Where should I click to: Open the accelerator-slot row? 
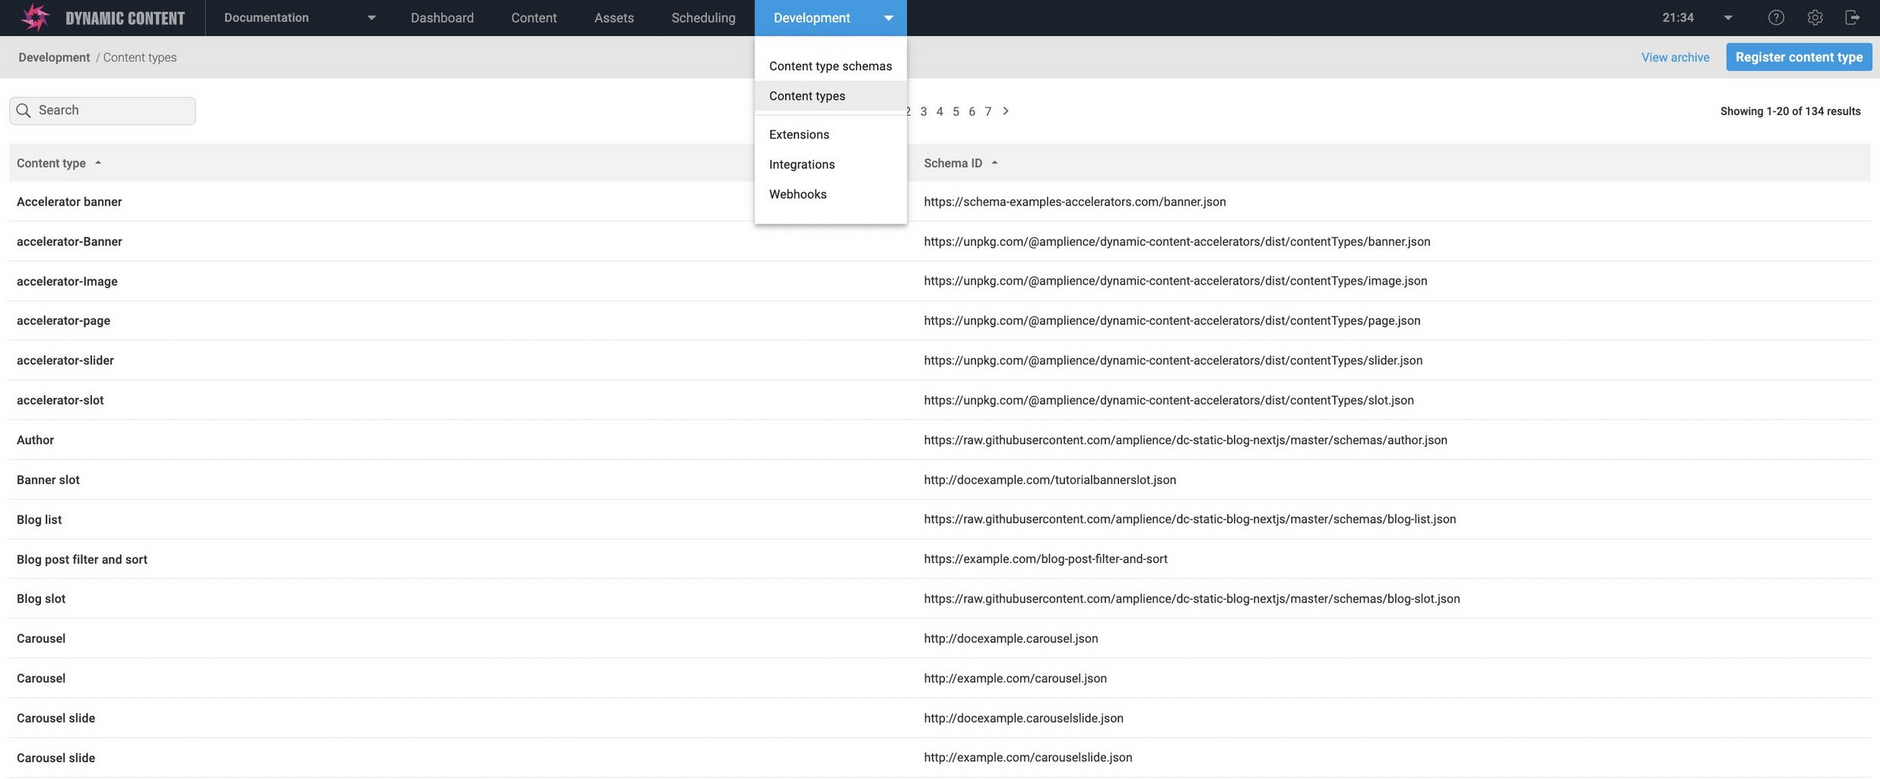[x=940, y=400]
